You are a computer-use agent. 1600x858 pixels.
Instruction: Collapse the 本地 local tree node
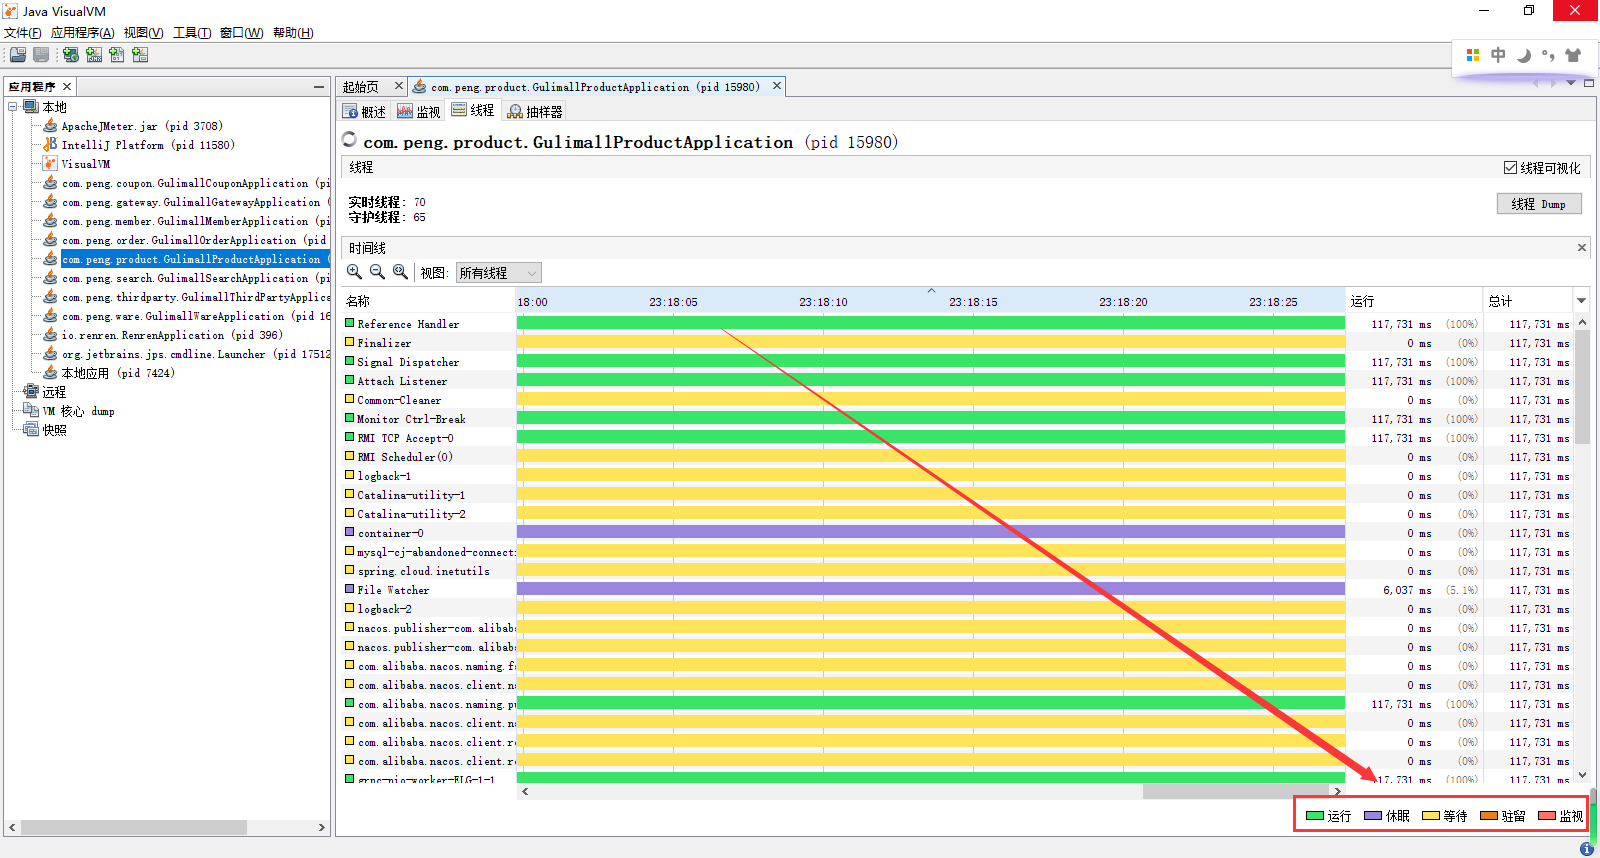pos(13,106)
